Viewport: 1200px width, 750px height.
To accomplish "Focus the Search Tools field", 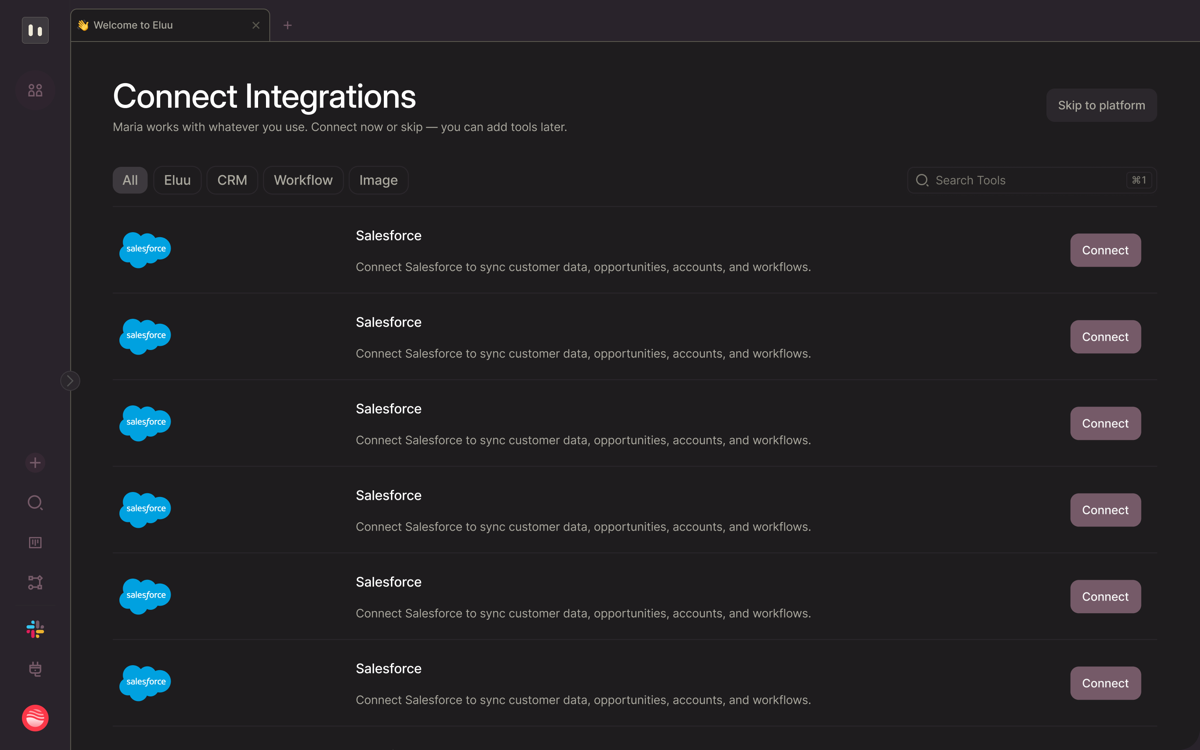I will click(1032, 180).
